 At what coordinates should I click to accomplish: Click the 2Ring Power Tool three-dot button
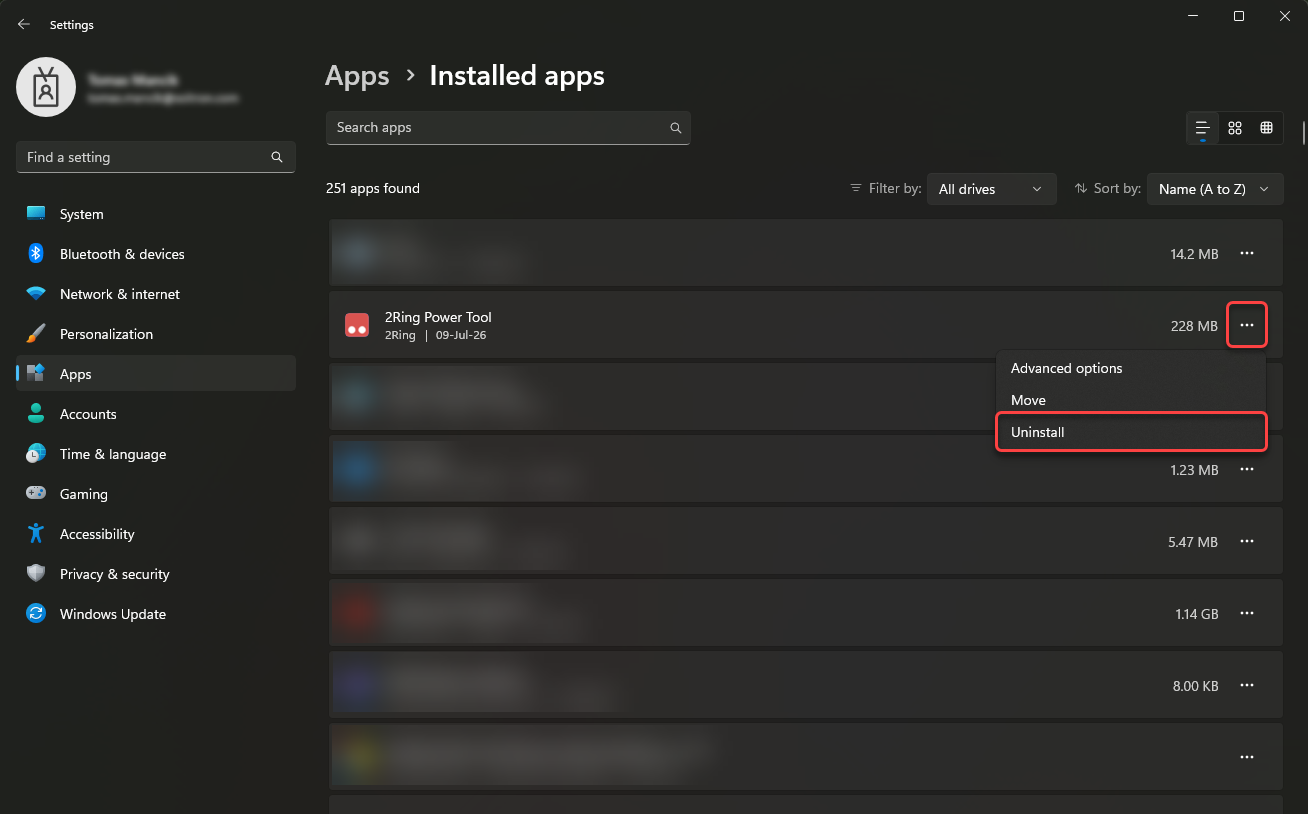tap(1247, 325)
